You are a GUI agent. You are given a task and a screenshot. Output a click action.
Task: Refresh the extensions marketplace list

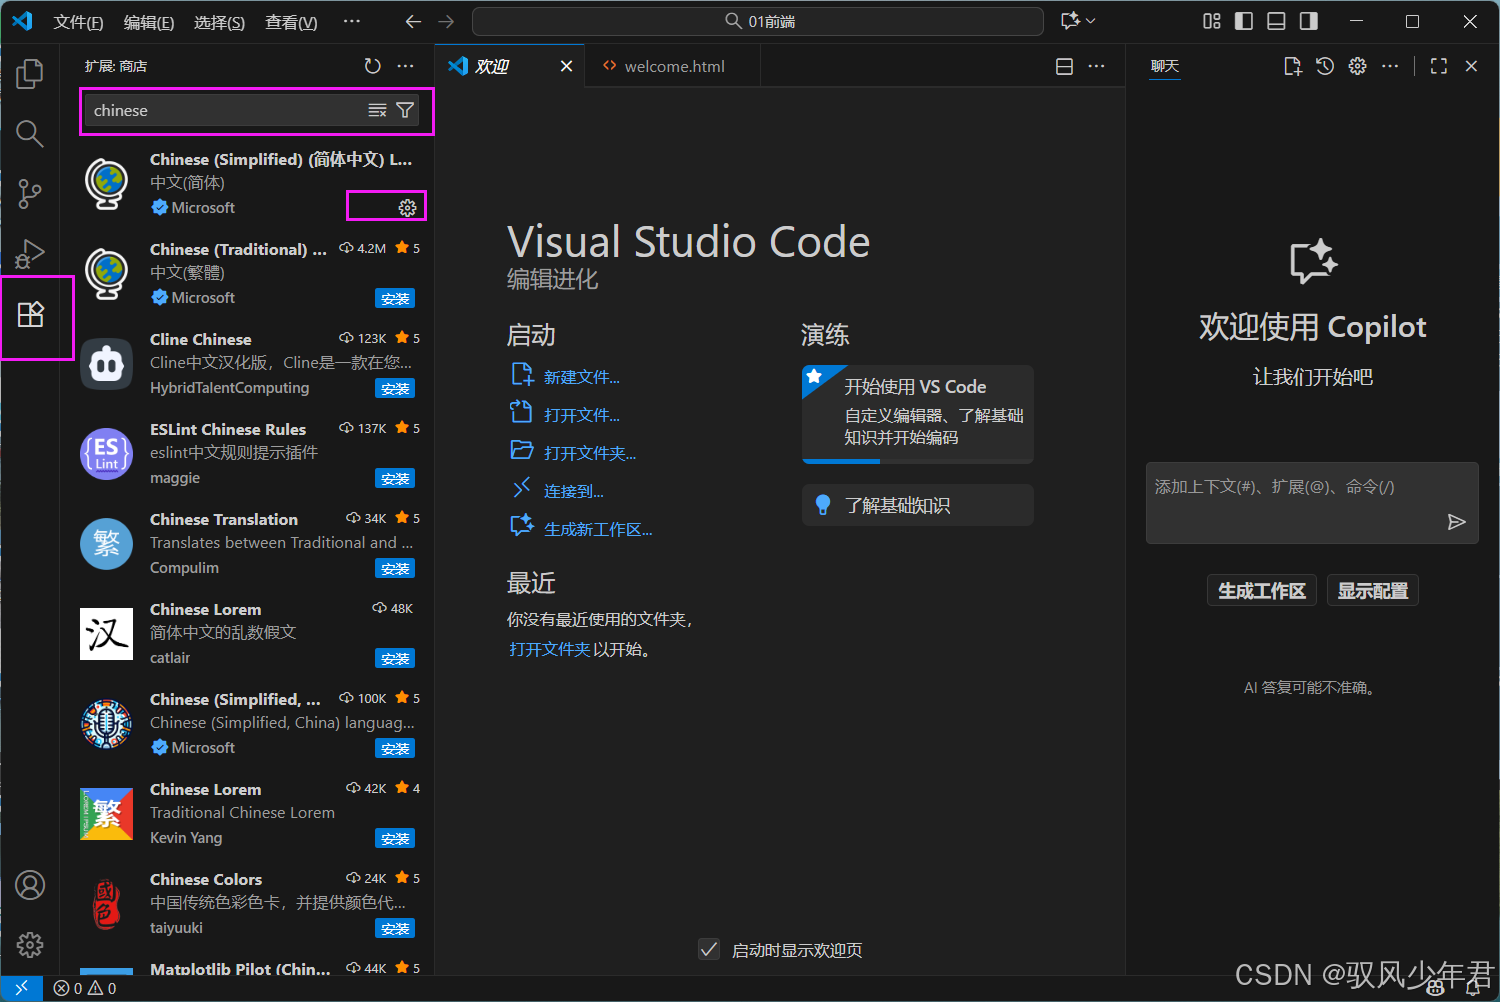(373, 66)
